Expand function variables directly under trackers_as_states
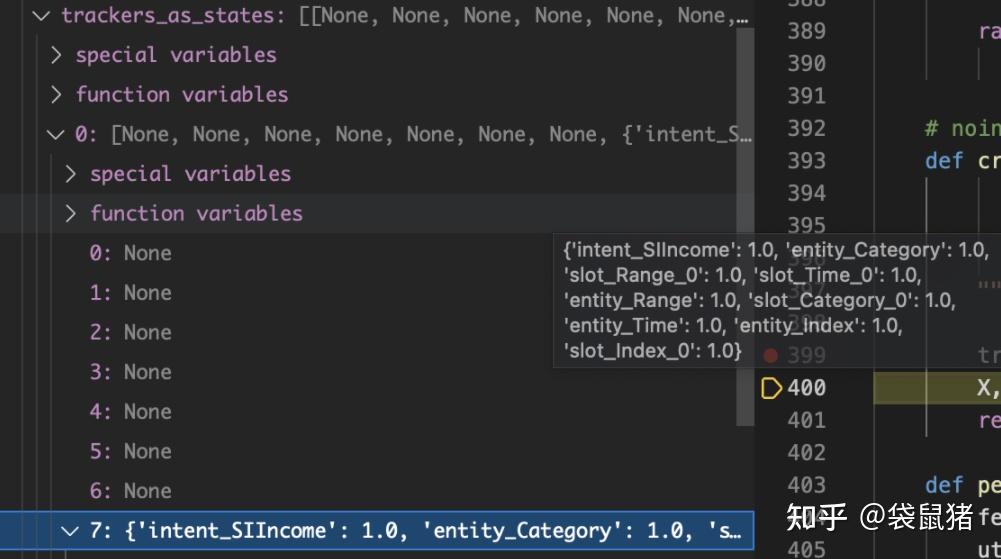Screen dimensions: 1001x559 [x=56, y=95]
